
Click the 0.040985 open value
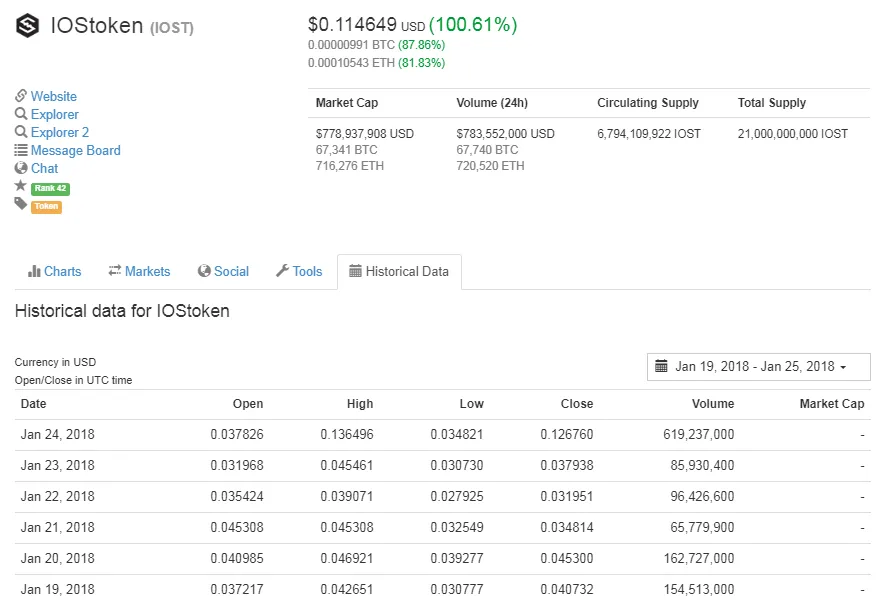point(237,559)
